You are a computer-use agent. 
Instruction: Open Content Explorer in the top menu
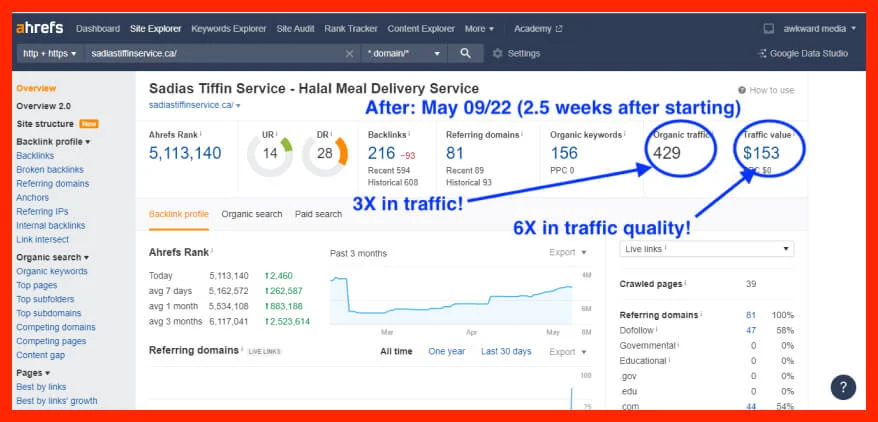(421, 29)
